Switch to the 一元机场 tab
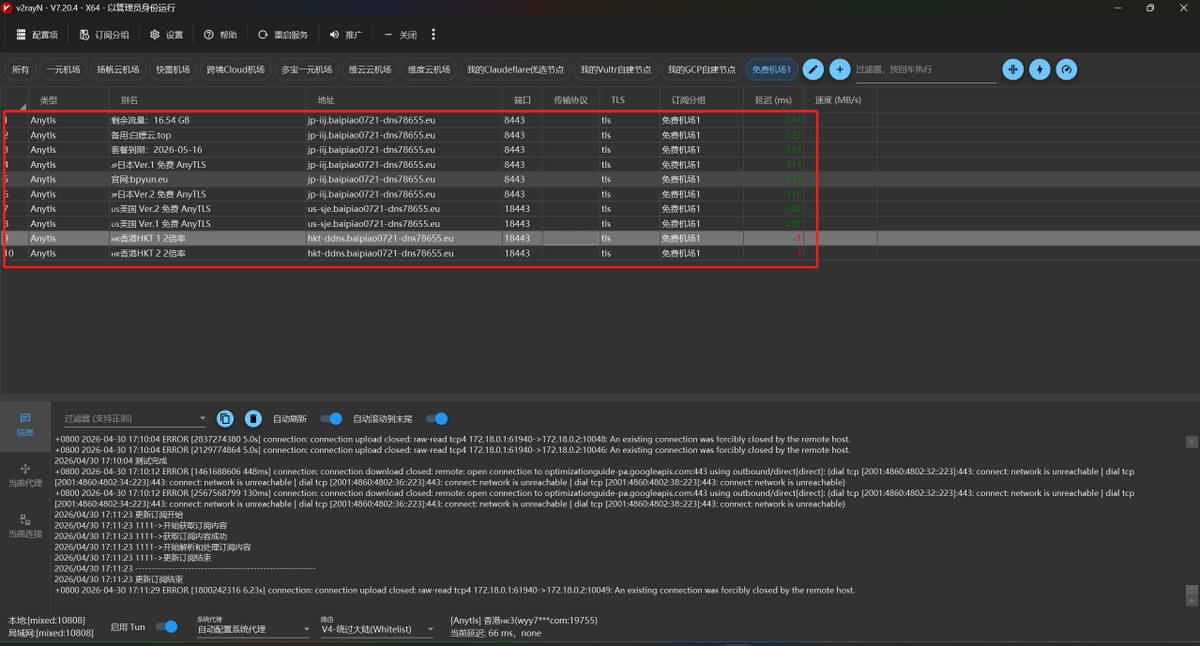Viewport: 1200px width, 646px height. [x=62, y=69]
